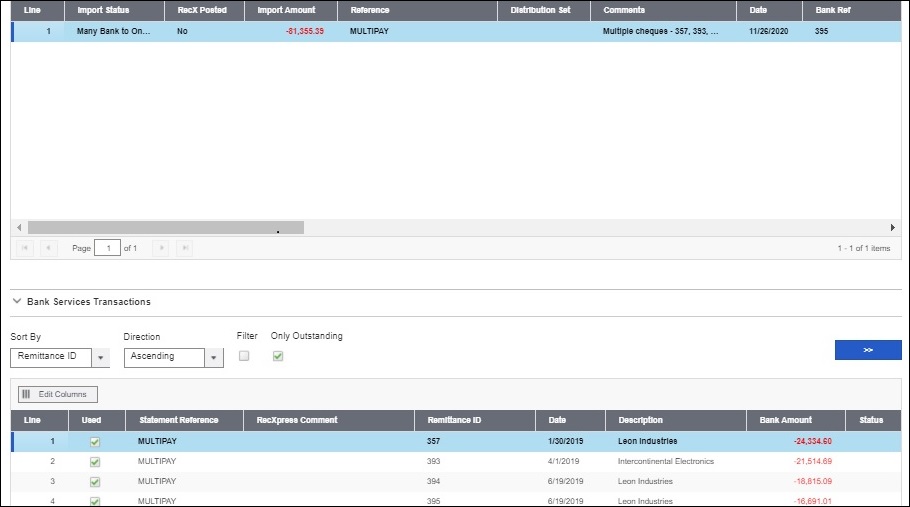Sort by the Import Amount column header
The image size is (910, 507).
(286, 10)
